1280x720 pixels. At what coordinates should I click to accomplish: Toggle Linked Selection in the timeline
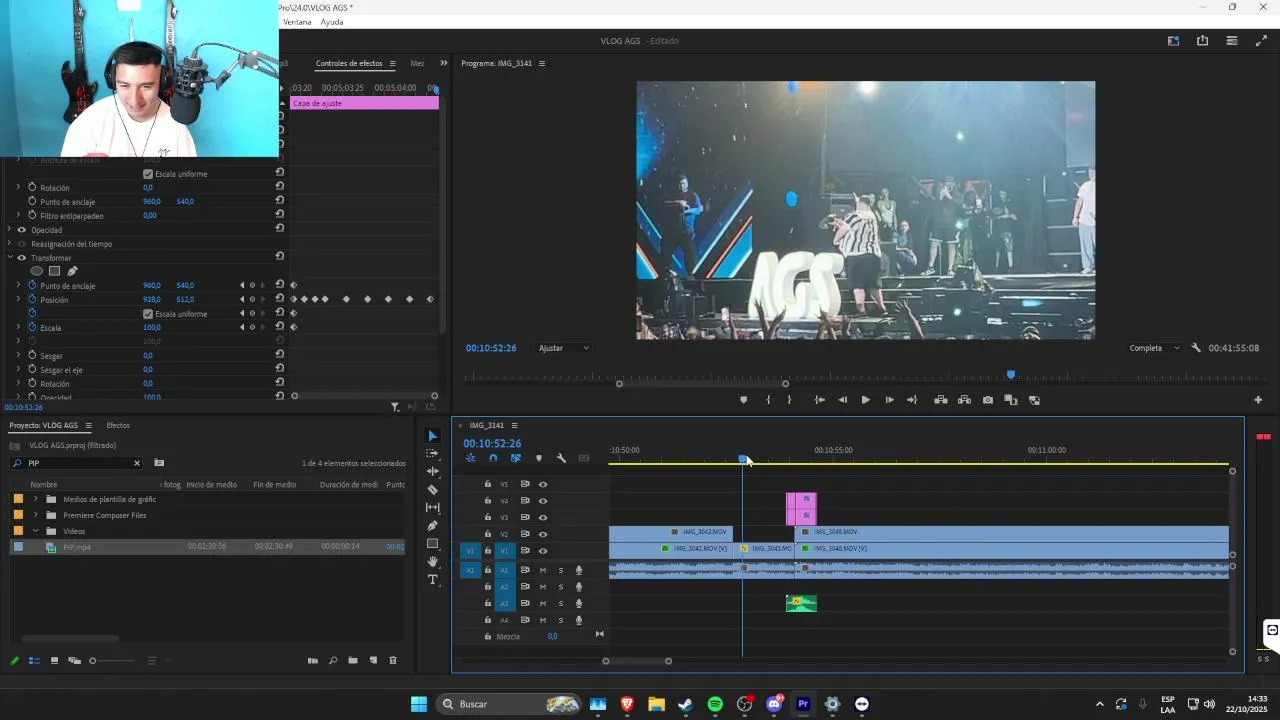(x=516, y=458)
